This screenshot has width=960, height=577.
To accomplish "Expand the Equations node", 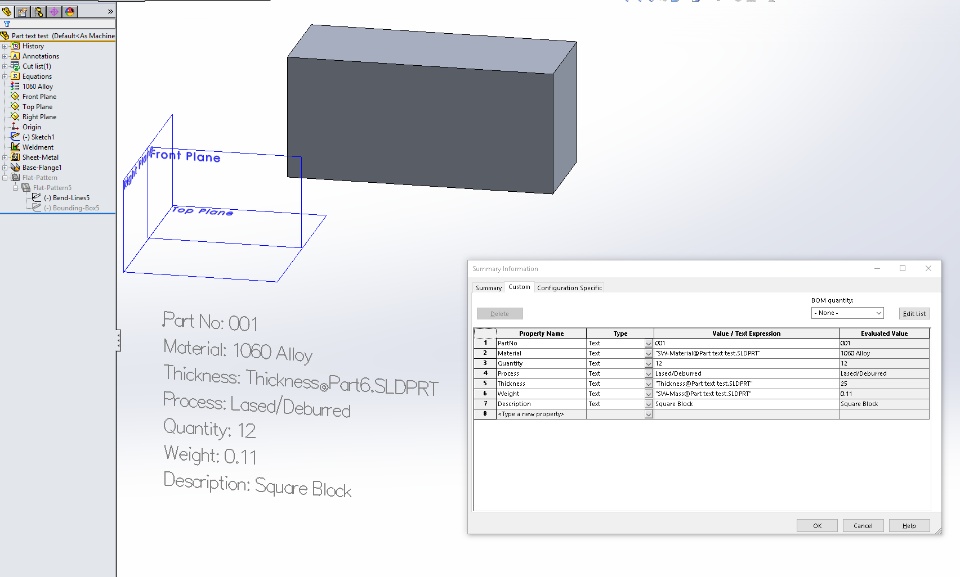I will (x=5, y=76).
